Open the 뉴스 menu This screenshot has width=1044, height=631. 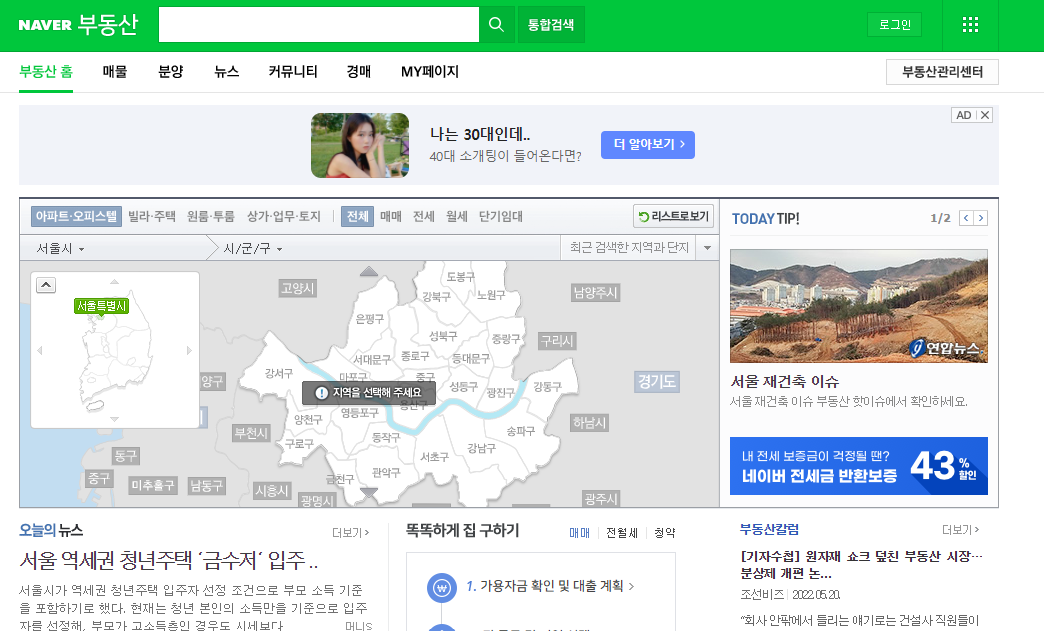click(226, 72)
